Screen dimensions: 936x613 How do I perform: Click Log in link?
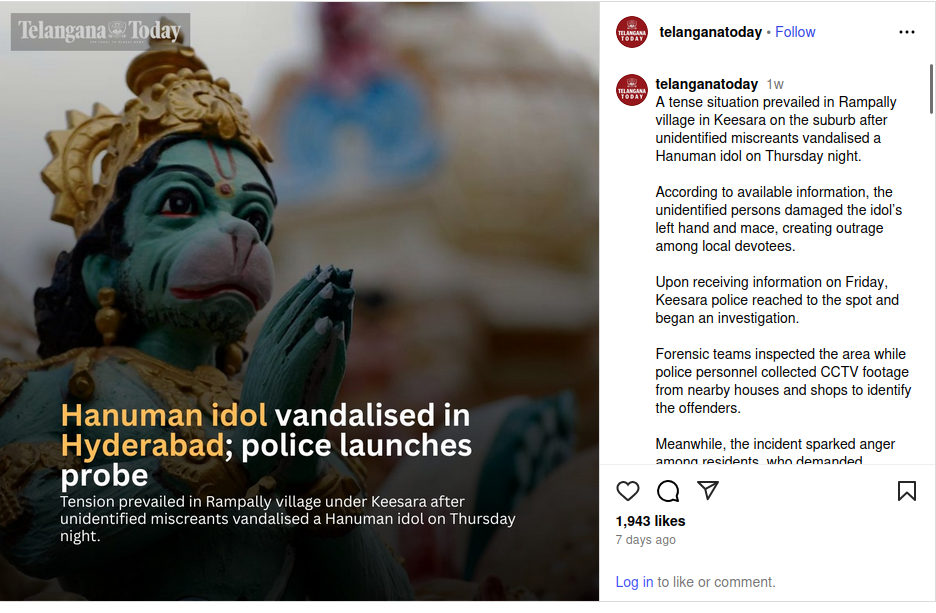click(x=634, y=582)
